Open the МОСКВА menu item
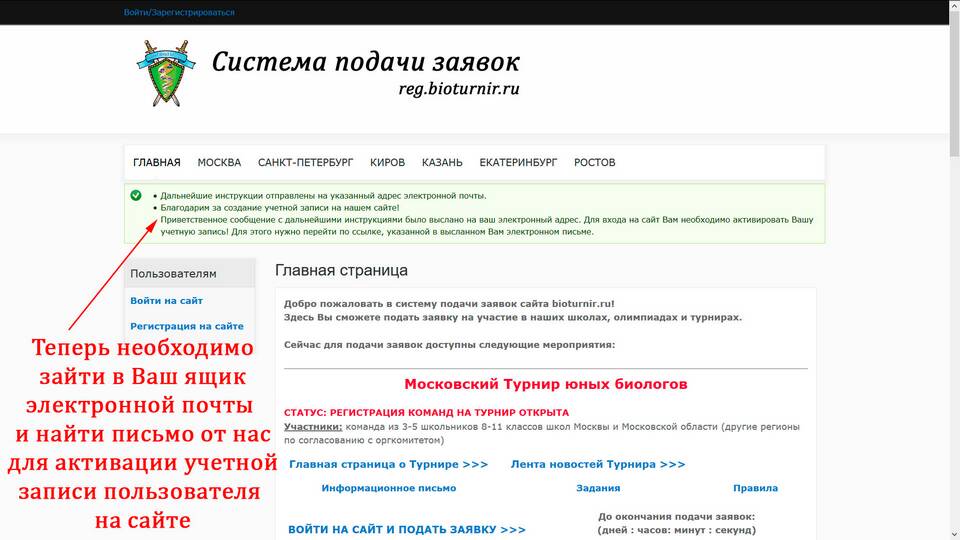This screenshot has height=540, width=960. (x=219, y=162)
